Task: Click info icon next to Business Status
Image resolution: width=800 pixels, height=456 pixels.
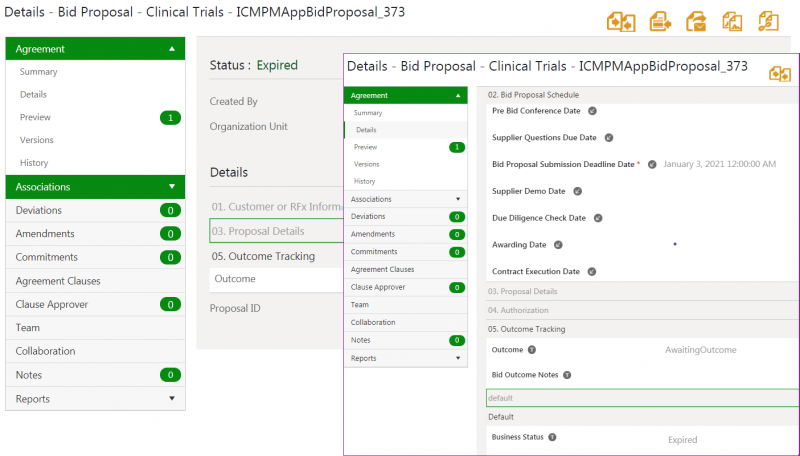Action: point(552,437)
